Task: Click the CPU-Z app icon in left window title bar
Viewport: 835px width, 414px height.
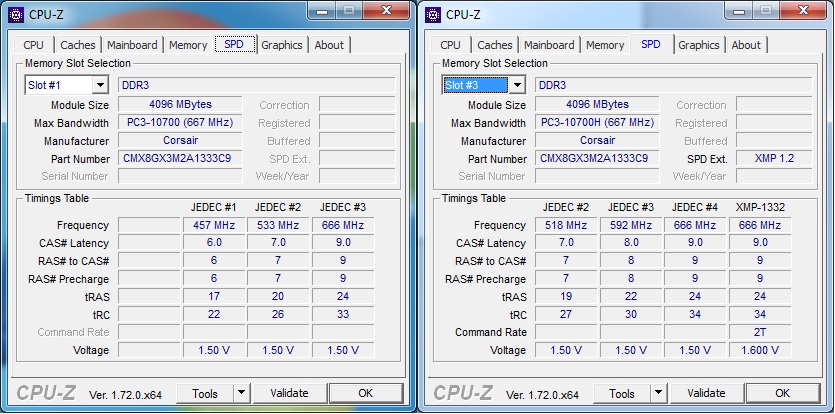Action: click(x=17, y=15)
